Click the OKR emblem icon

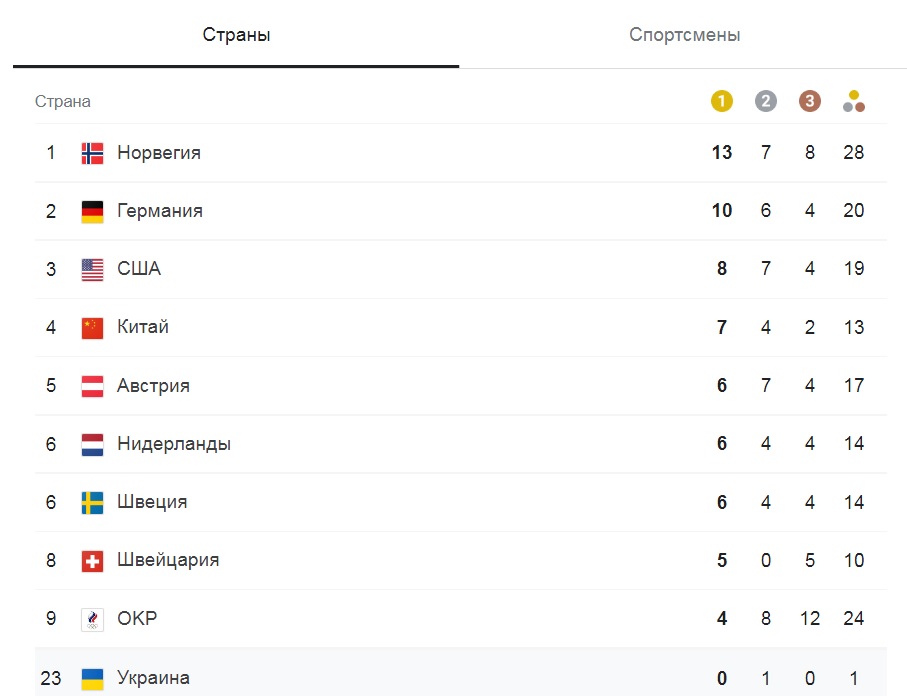coord(91,618)
